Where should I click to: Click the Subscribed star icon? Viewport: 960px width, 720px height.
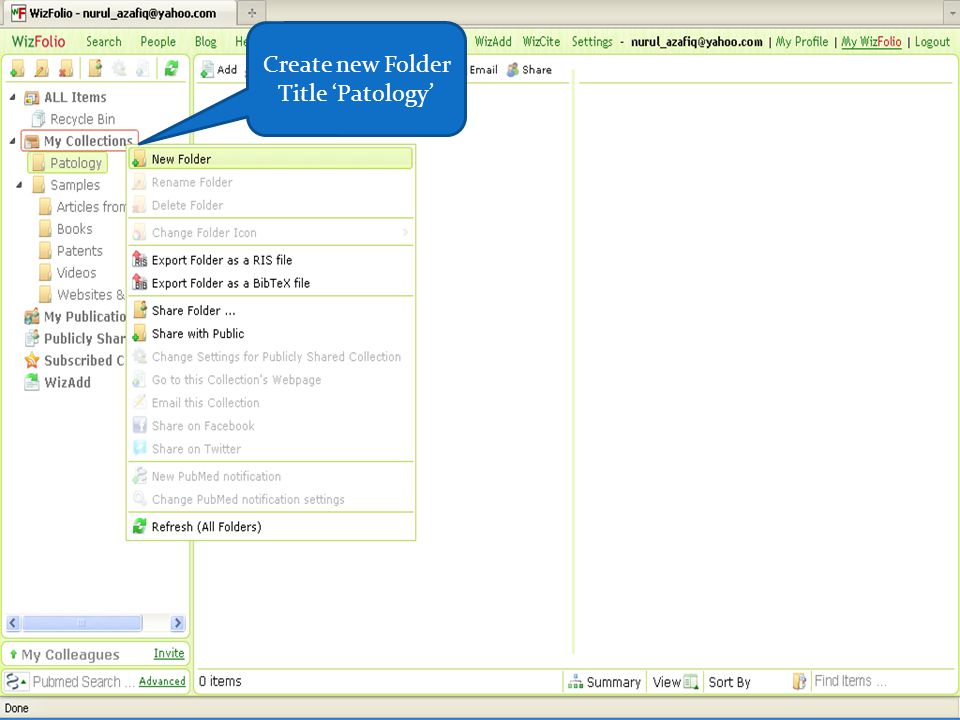(x=31, y=361)
